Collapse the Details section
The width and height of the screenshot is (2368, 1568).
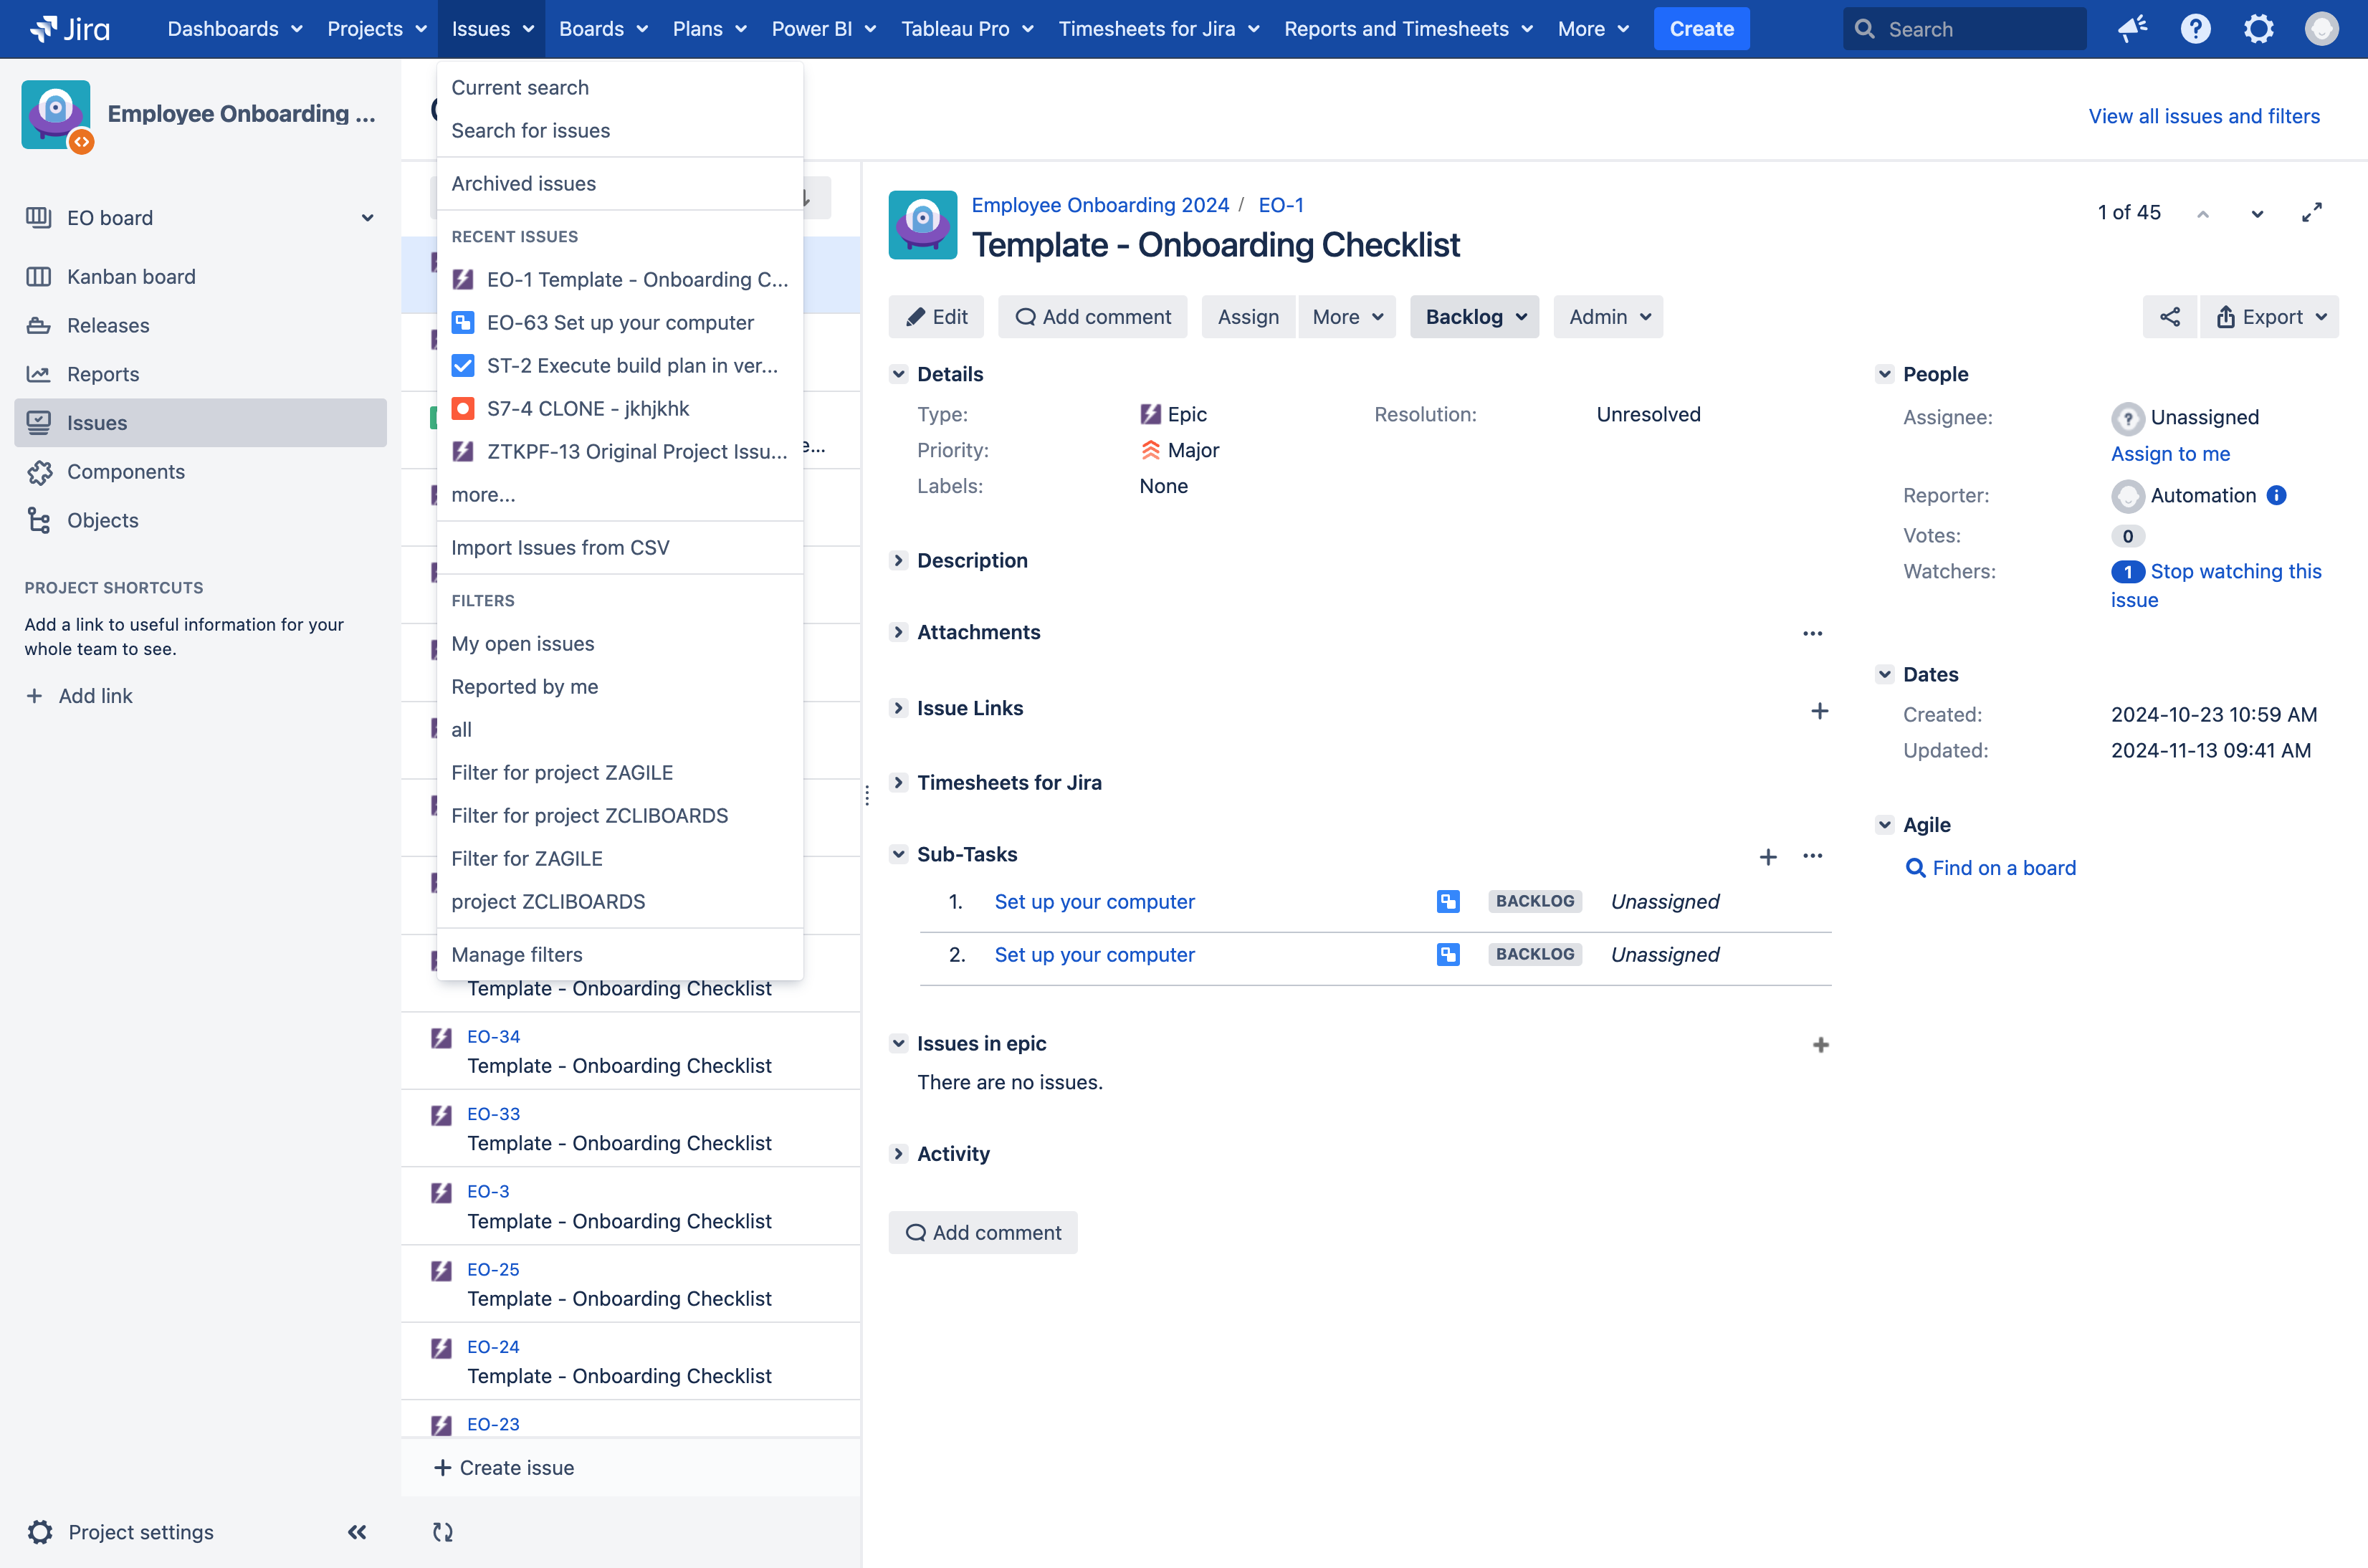(898, 374)
